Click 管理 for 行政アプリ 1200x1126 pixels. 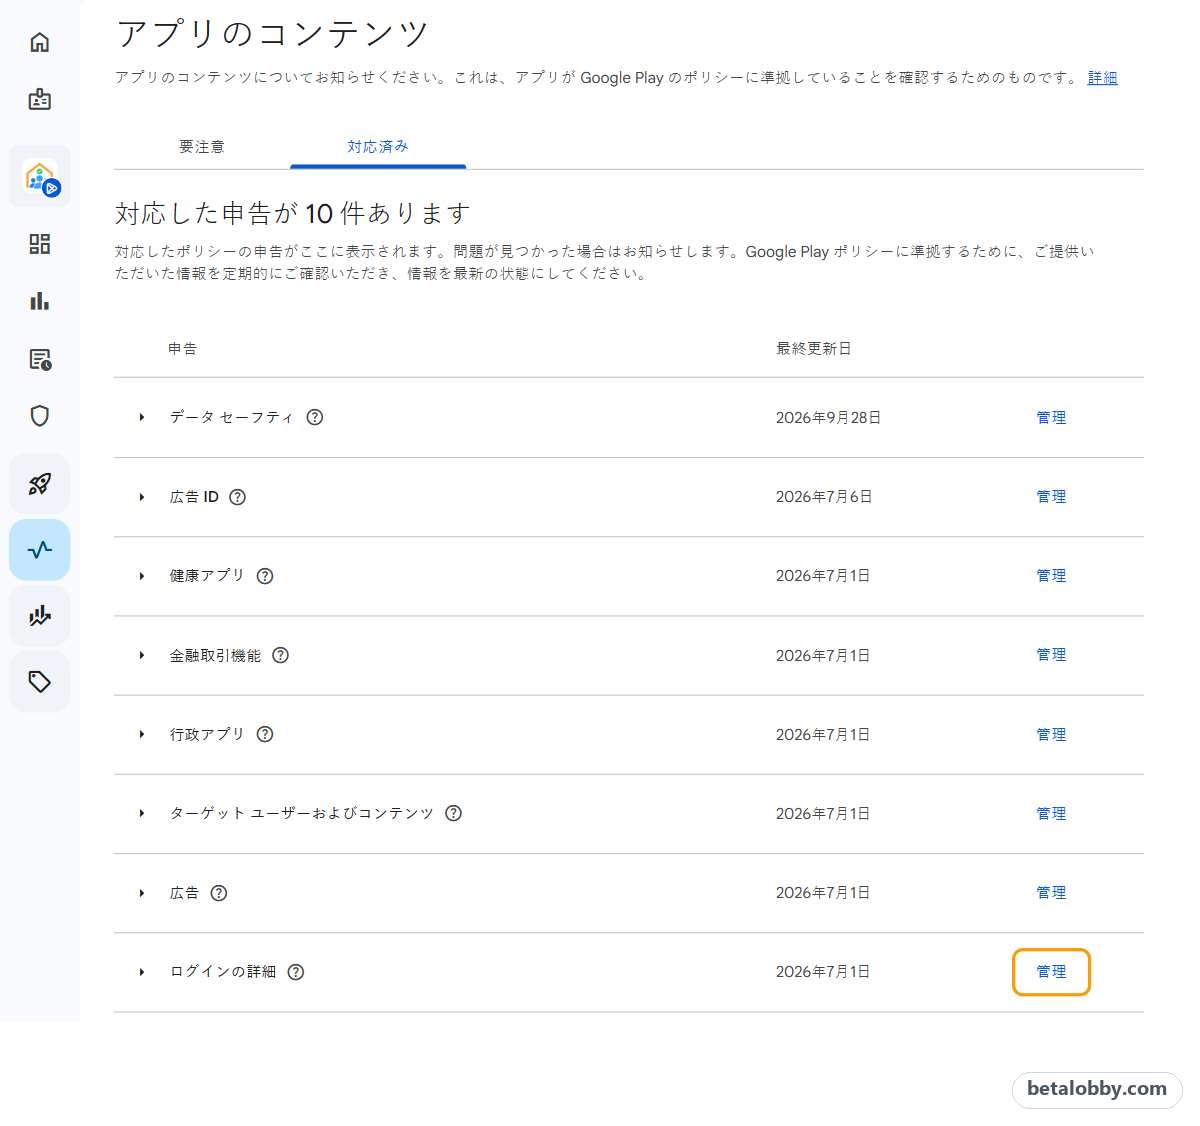1051,734
